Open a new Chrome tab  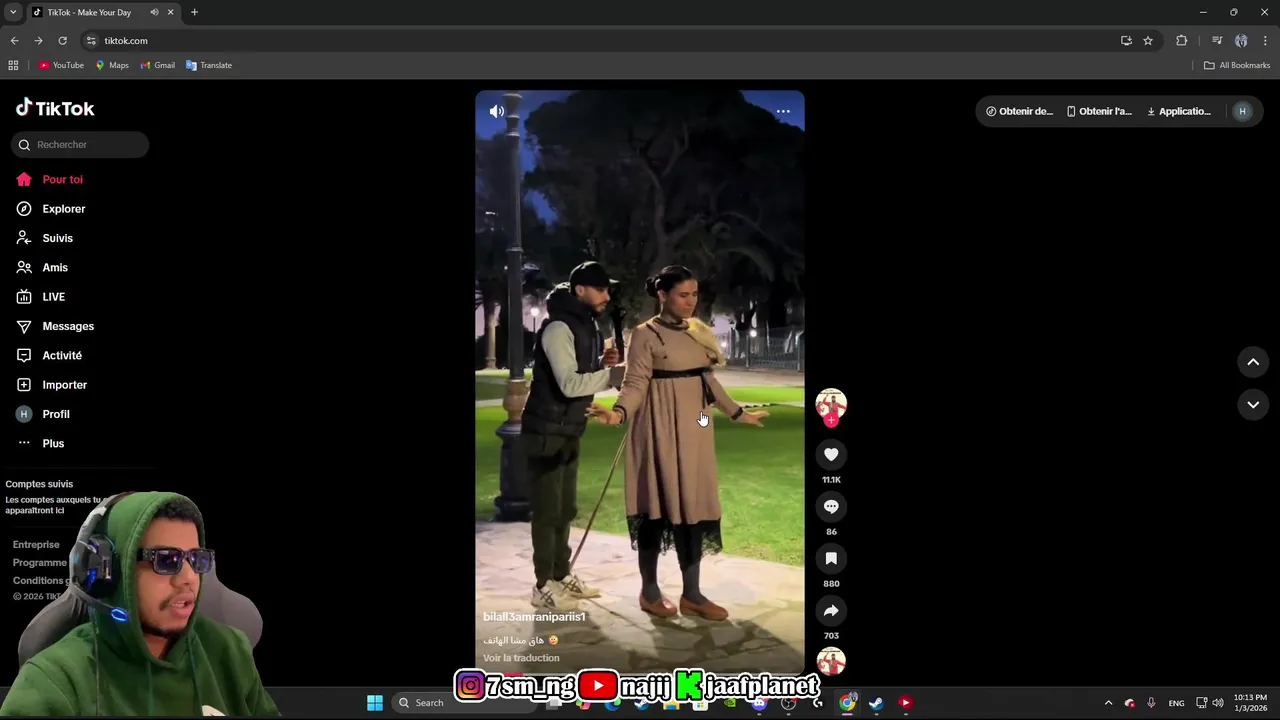click(194, 12)
